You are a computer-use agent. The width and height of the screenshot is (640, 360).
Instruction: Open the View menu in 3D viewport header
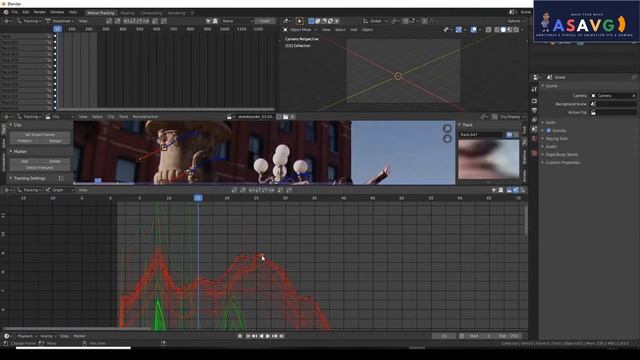tap(326, 30)
